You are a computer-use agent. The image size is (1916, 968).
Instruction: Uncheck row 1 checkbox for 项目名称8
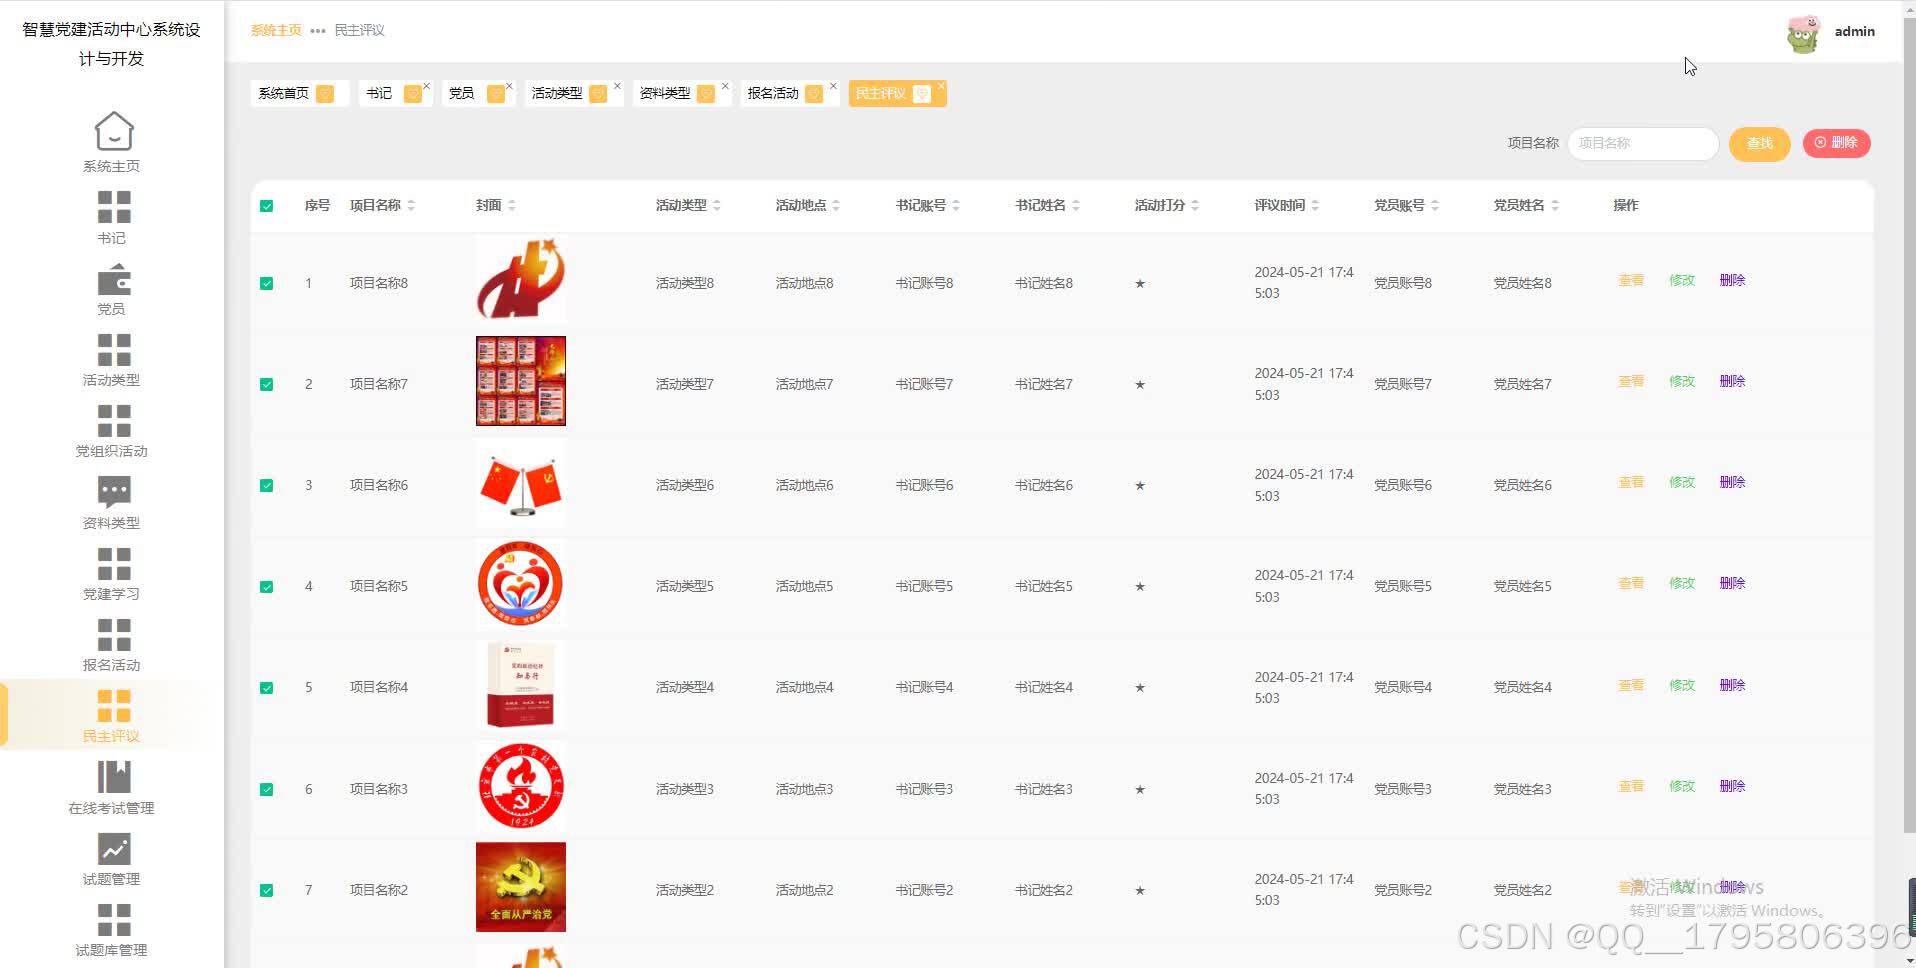tap(266, 284)
